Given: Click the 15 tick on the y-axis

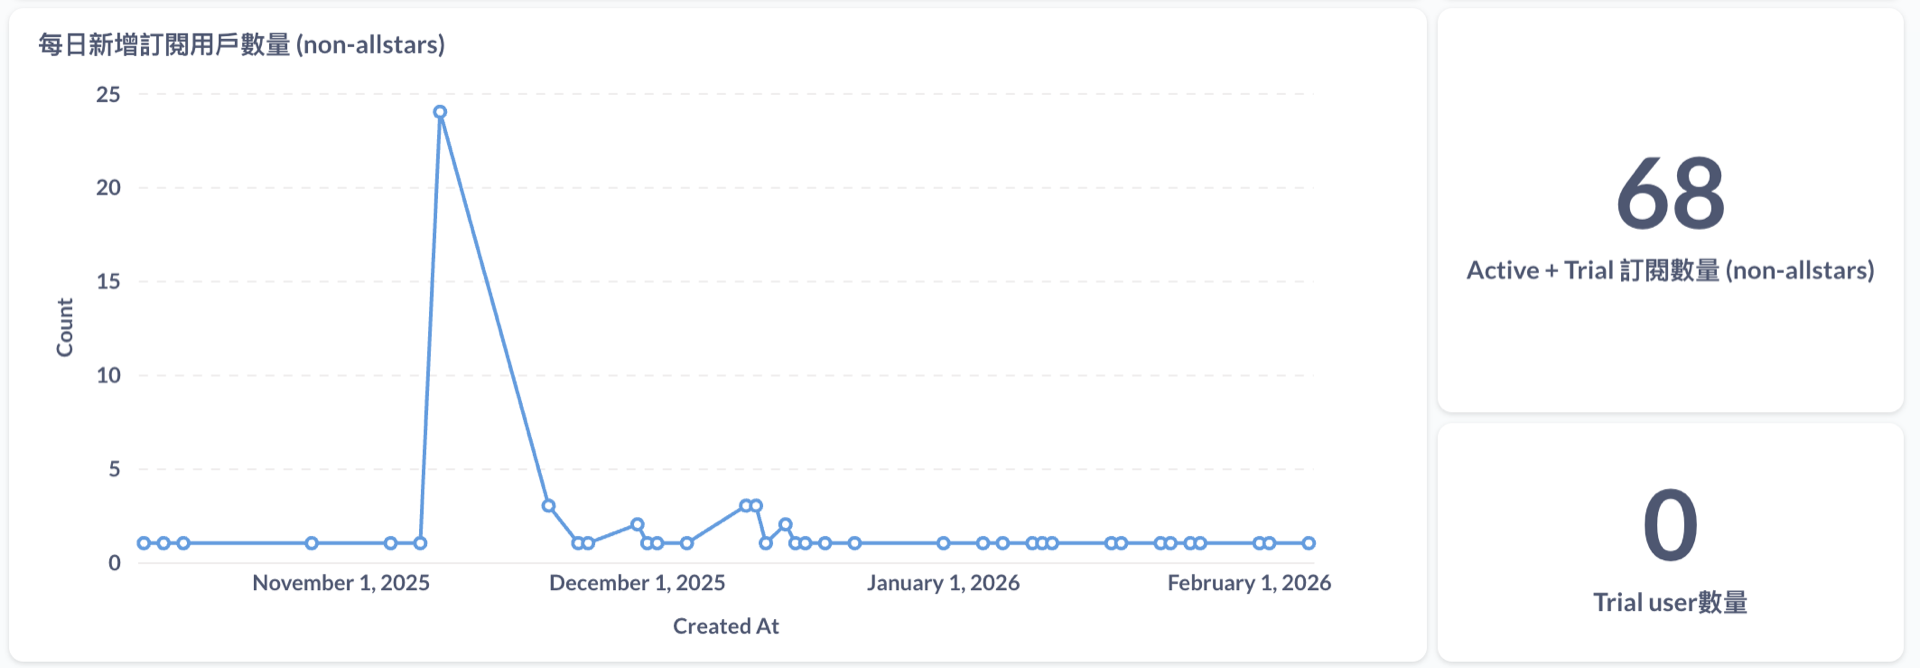Looking at the screenshot, I should [108, 281].
